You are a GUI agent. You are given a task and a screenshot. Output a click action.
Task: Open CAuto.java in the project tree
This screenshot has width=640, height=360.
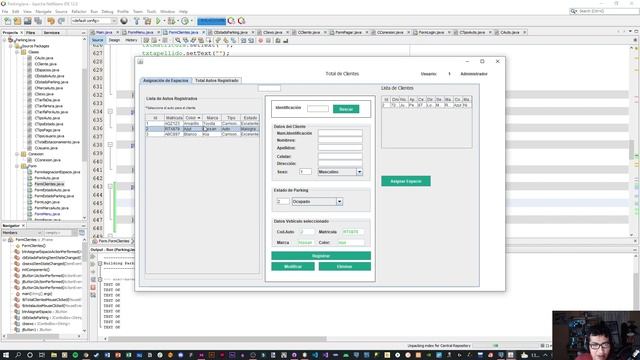44,58
